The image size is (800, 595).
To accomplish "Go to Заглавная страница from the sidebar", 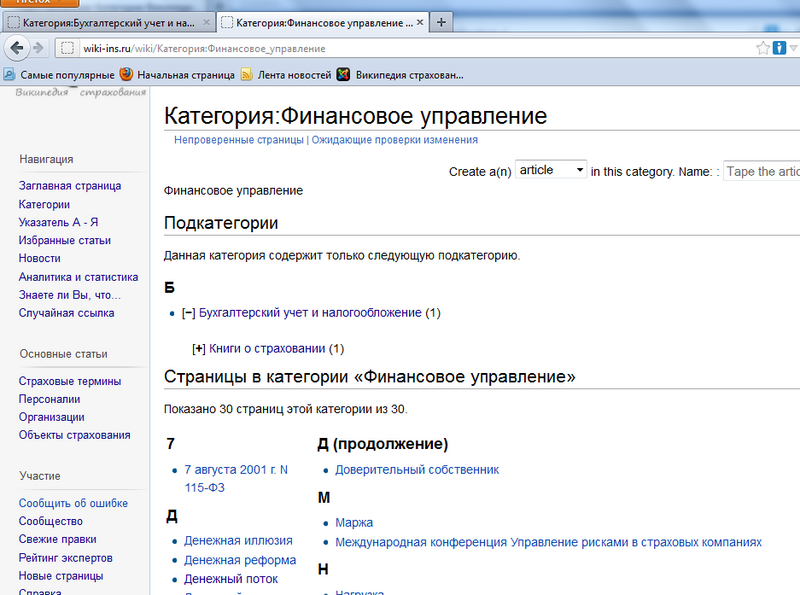I will click(x=71, y=185).
